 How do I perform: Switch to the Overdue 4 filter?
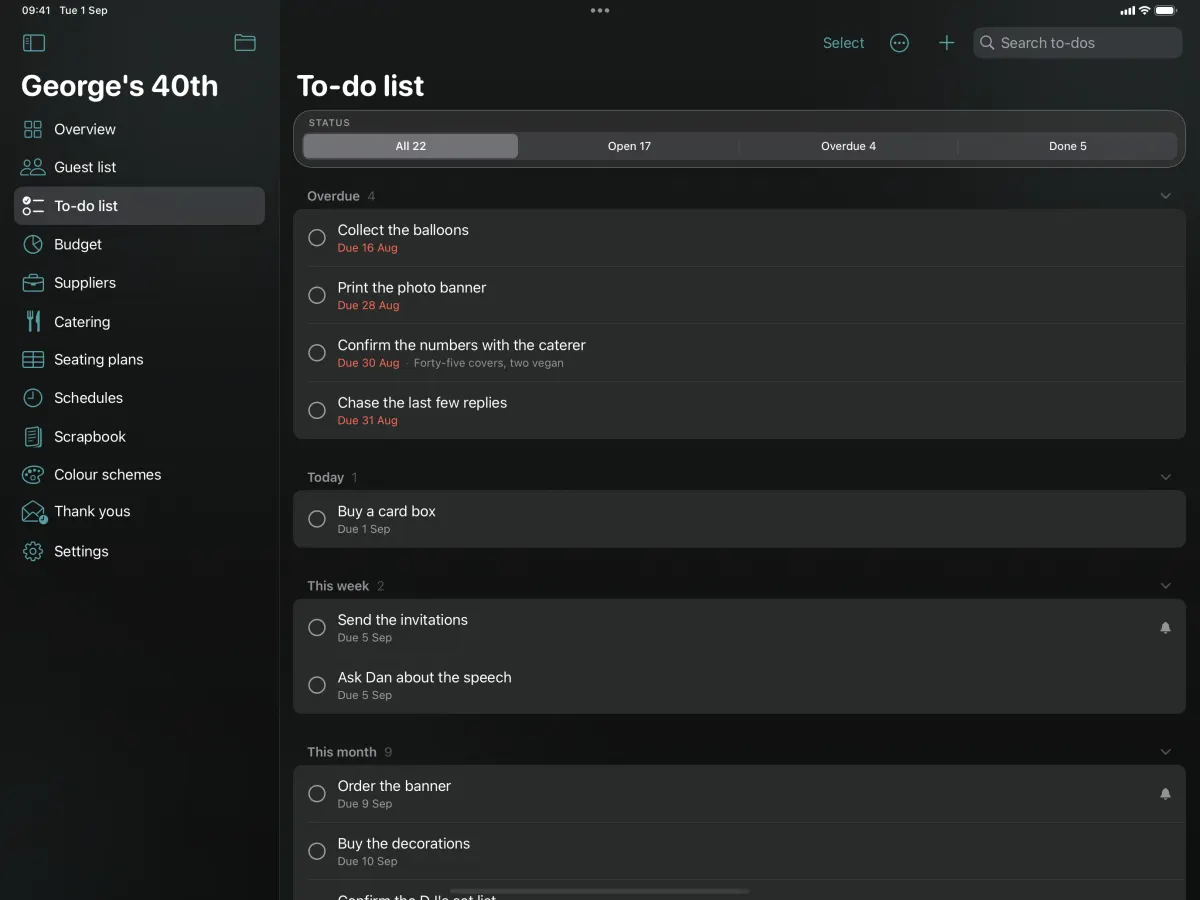click(x=848, y=146)
